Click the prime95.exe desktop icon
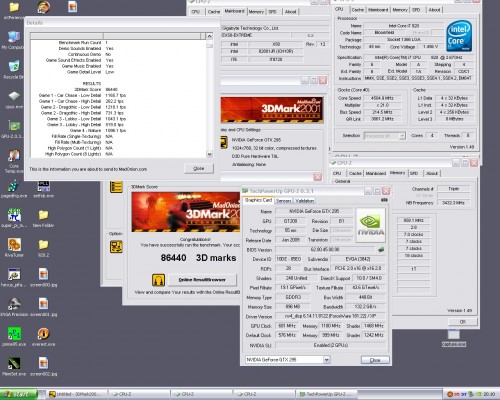 click(14, 333)
